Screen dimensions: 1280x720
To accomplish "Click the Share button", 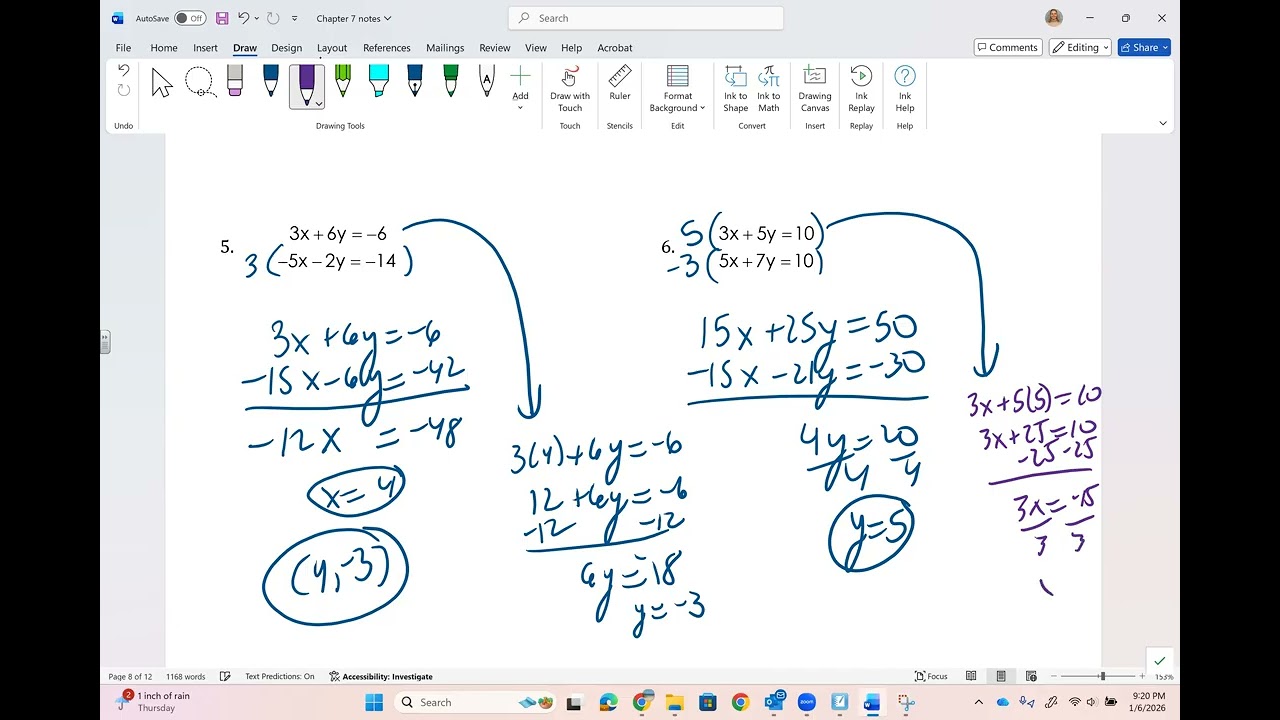I will 1144,47.
